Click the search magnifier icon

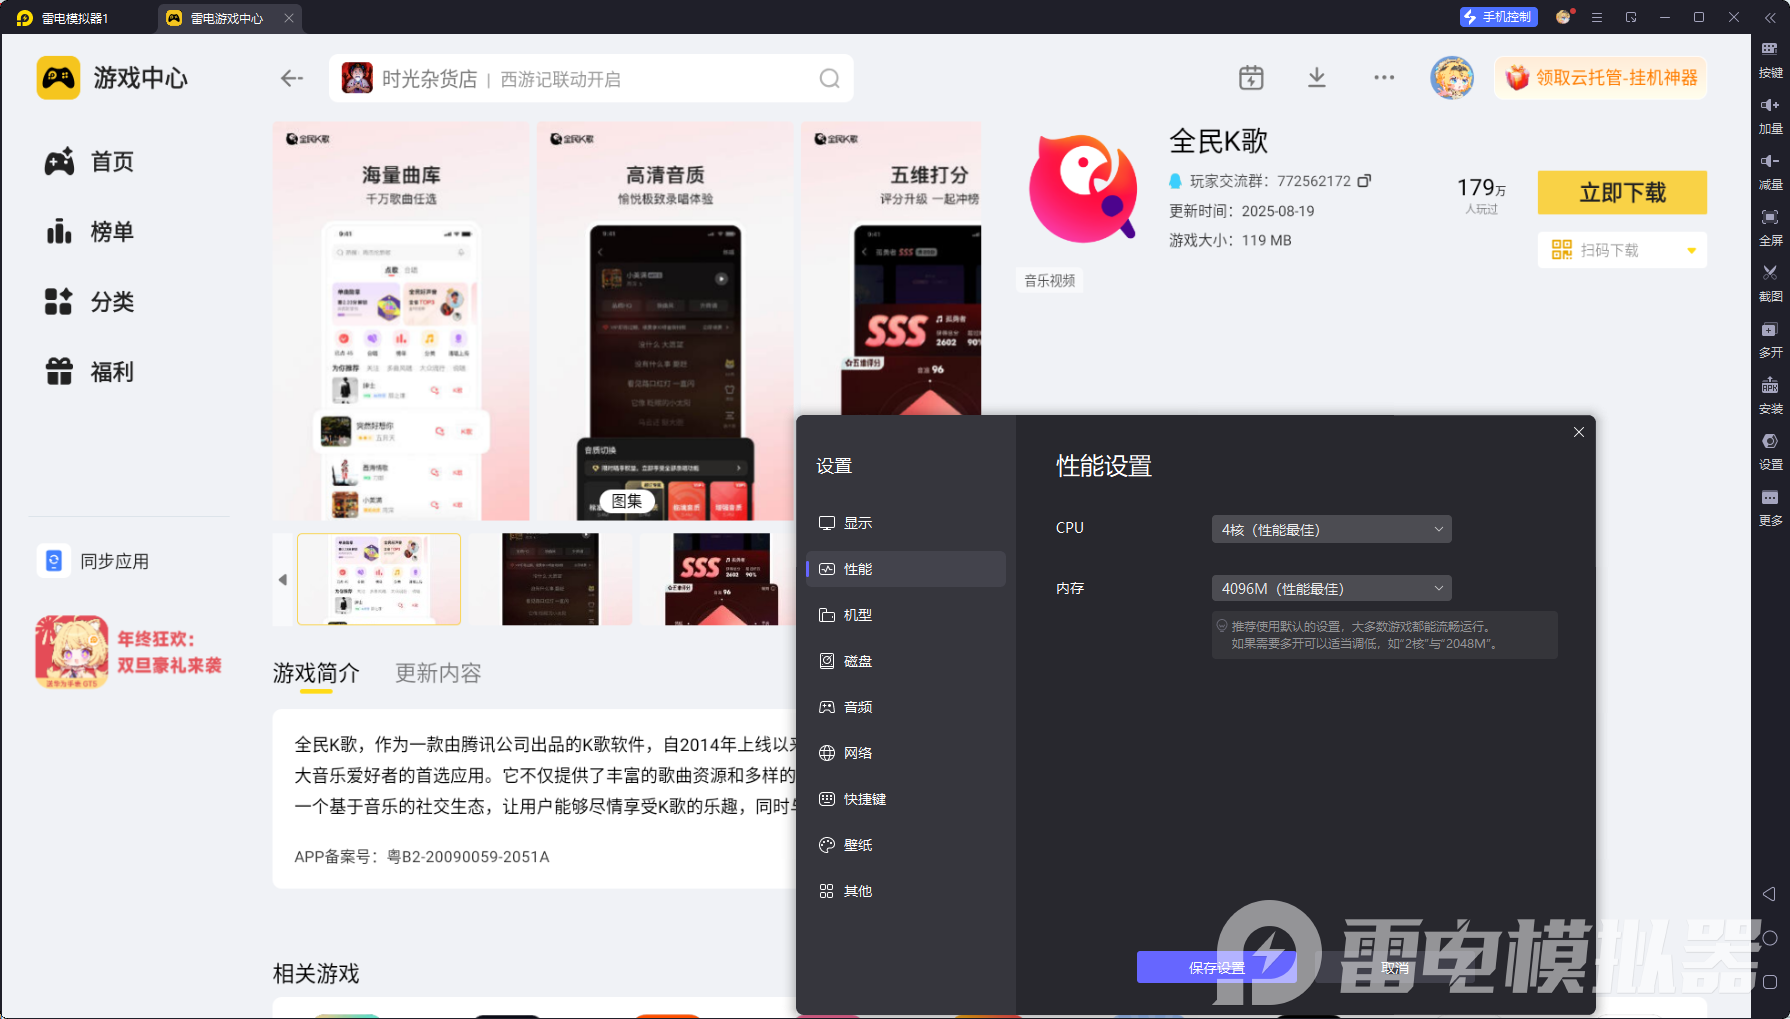(829, 79)
